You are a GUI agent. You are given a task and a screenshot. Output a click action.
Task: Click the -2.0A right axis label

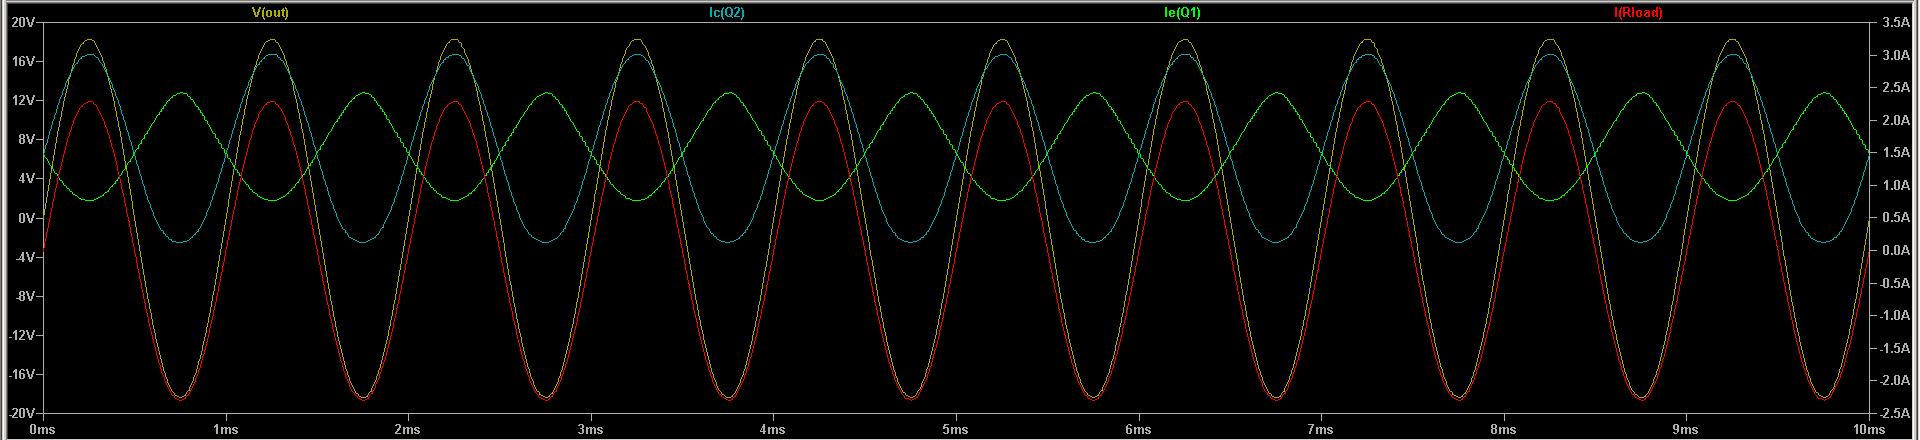pyautogui.click(x=1893, y=380)
